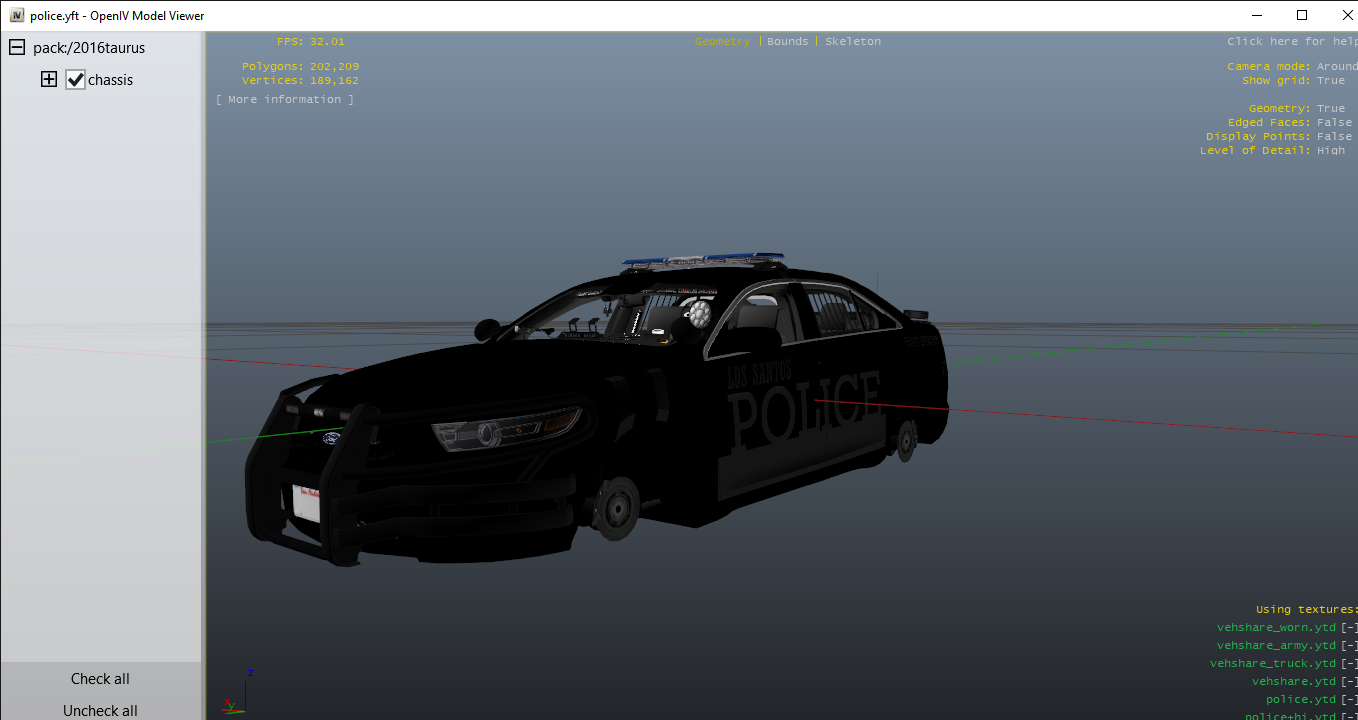Change Level of Detail High setting
The height and width of the screenshot is (720, 1358).
pyautogui.click(x=1330, y=151)
